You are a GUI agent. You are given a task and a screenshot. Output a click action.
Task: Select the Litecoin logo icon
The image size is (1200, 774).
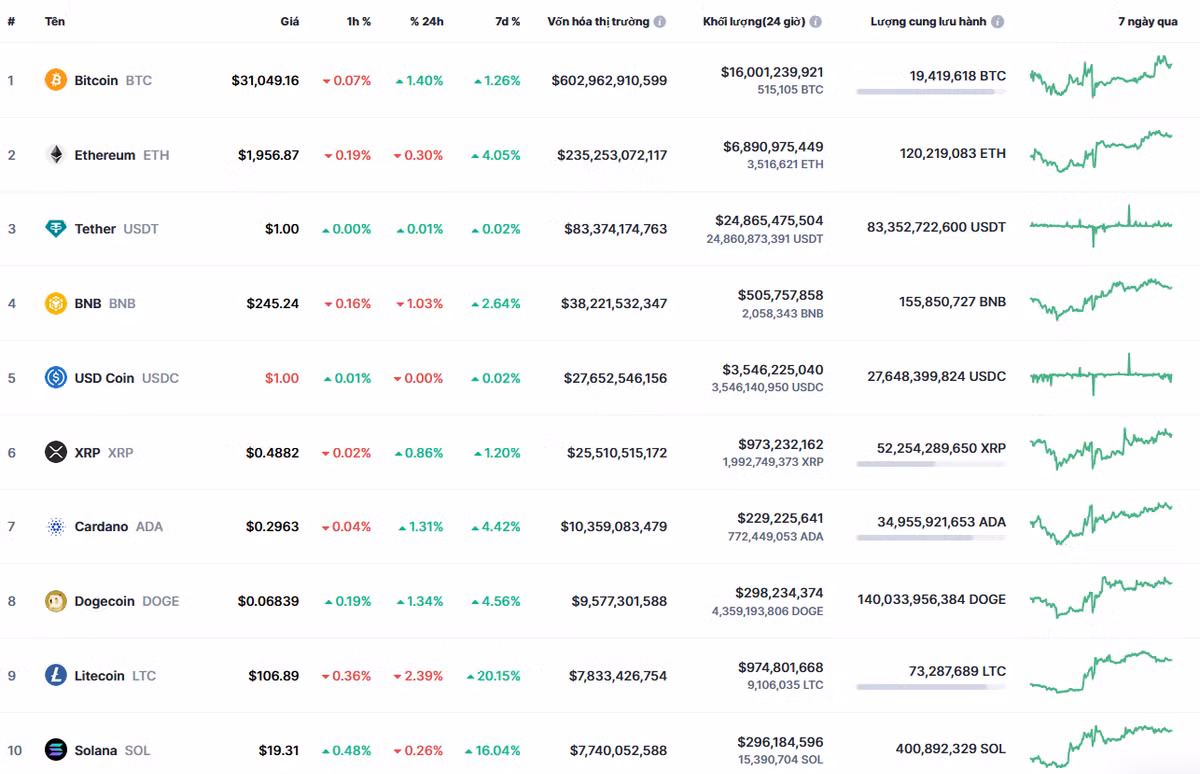[55, 675]
